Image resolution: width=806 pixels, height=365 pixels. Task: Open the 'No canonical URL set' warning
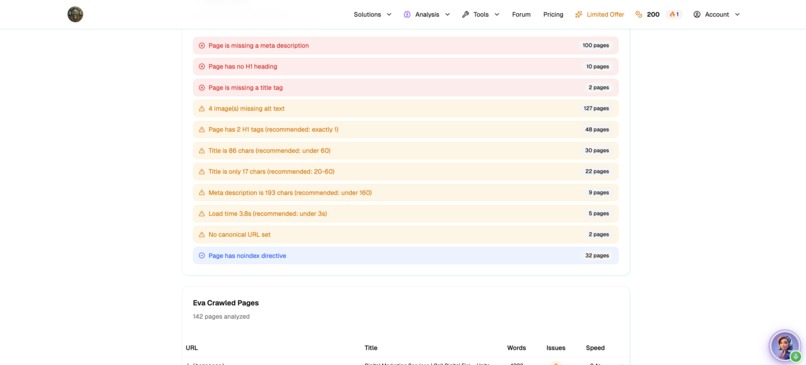click(x=406, y=234)
